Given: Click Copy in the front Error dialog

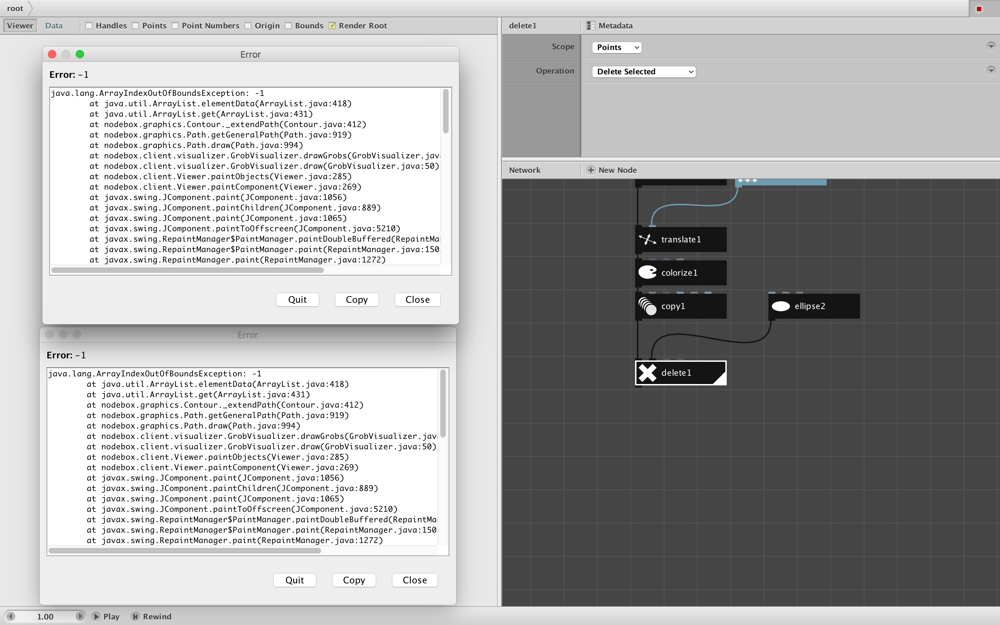Looking at the screenshot, I should tap(357, 300).
